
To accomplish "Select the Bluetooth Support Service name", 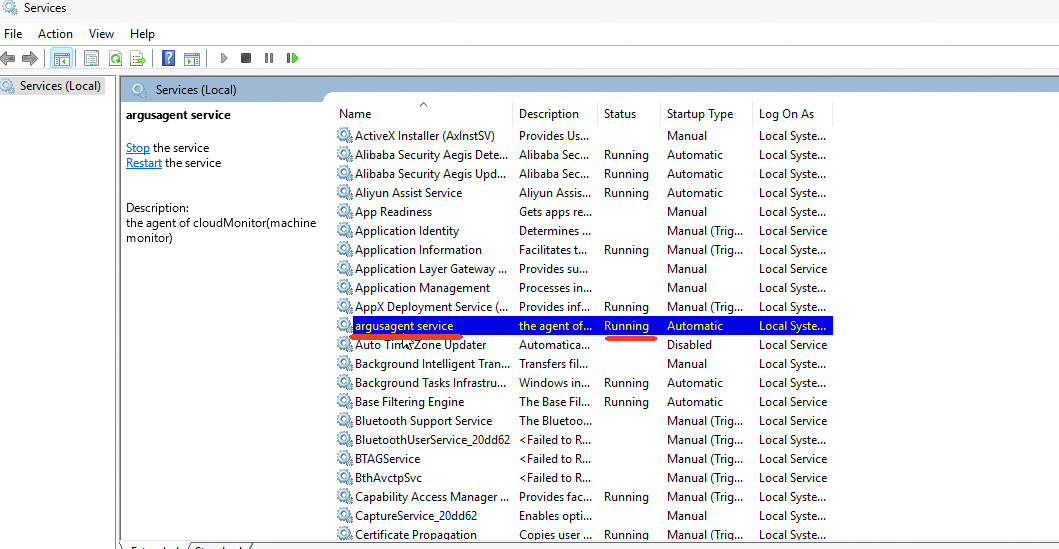I will 423,421.
